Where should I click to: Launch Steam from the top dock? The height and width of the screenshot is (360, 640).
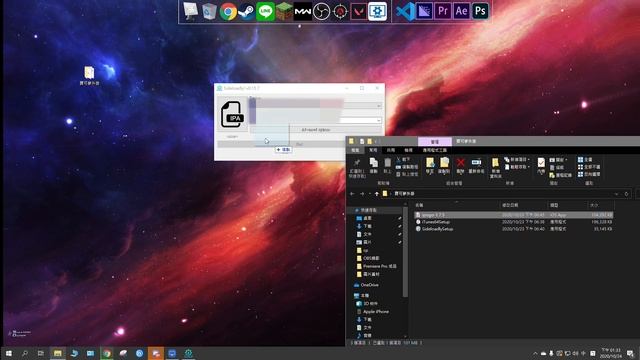(x=247, y=11)
